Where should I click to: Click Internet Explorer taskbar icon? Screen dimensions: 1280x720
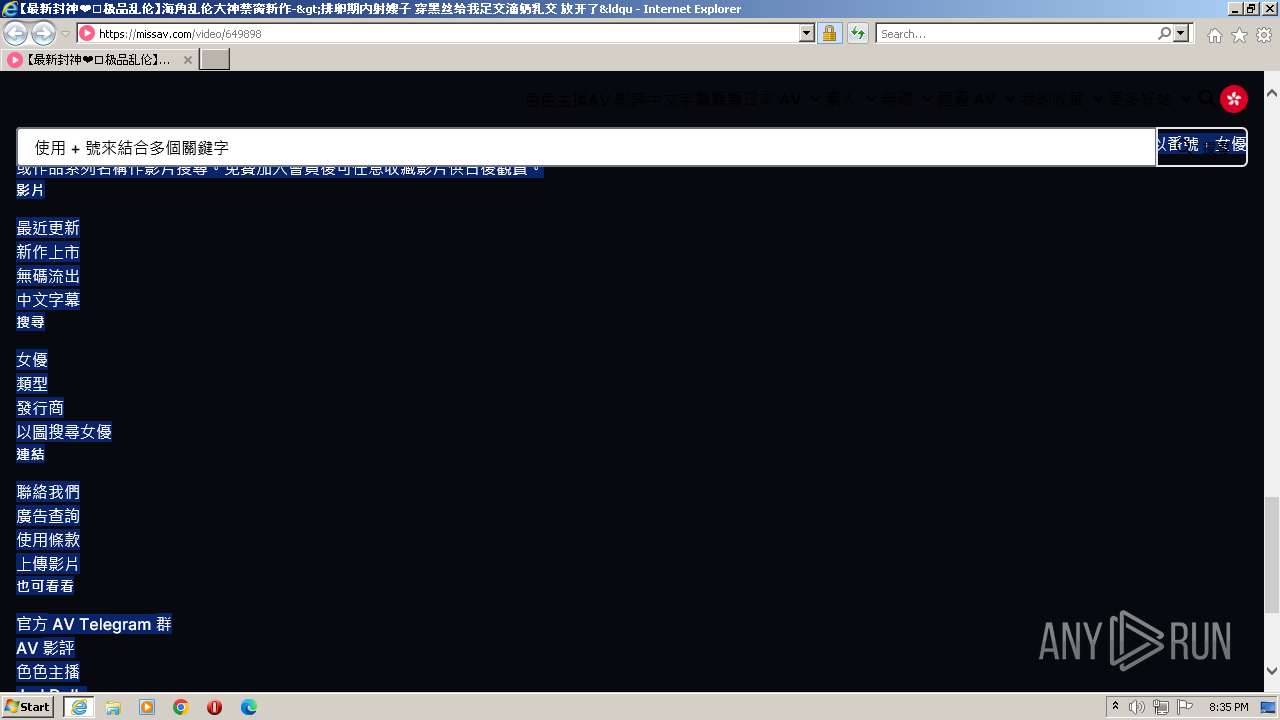79,707
